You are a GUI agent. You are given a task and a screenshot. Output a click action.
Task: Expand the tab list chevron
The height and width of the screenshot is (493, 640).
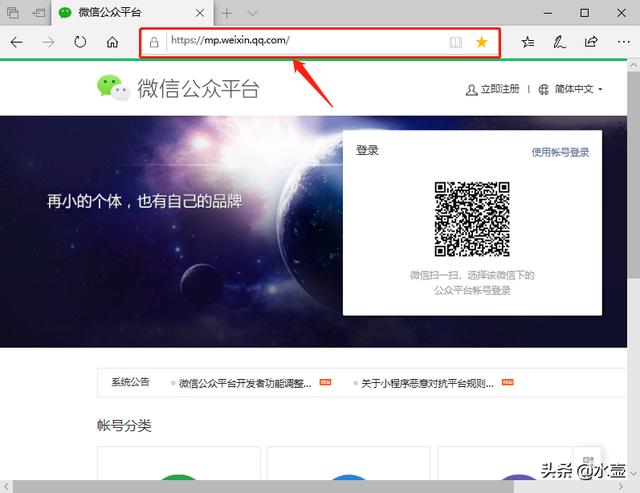pos(253,13)
